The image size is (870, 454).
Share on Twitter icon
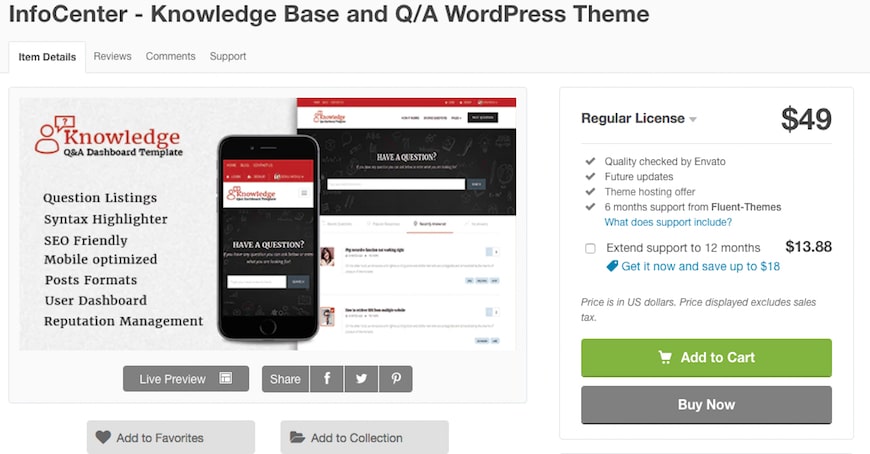pyautogui.click(x=361, y=379)
